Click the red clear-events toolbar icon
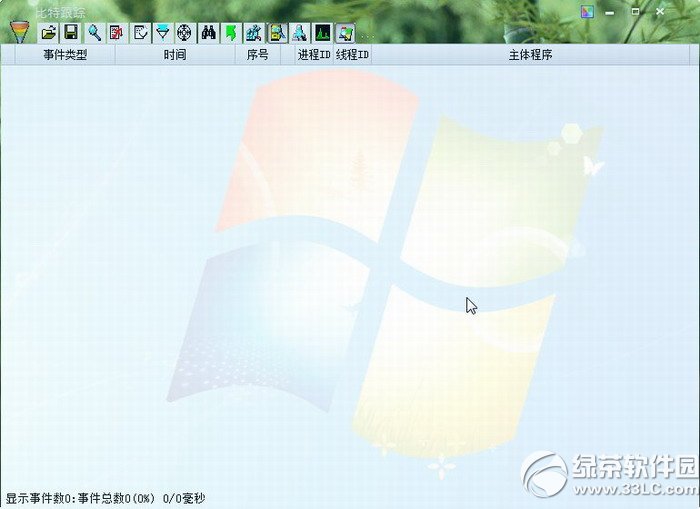The height and width of the screenshot is (509, 700). pyautogui.click(x=117, y=33)
